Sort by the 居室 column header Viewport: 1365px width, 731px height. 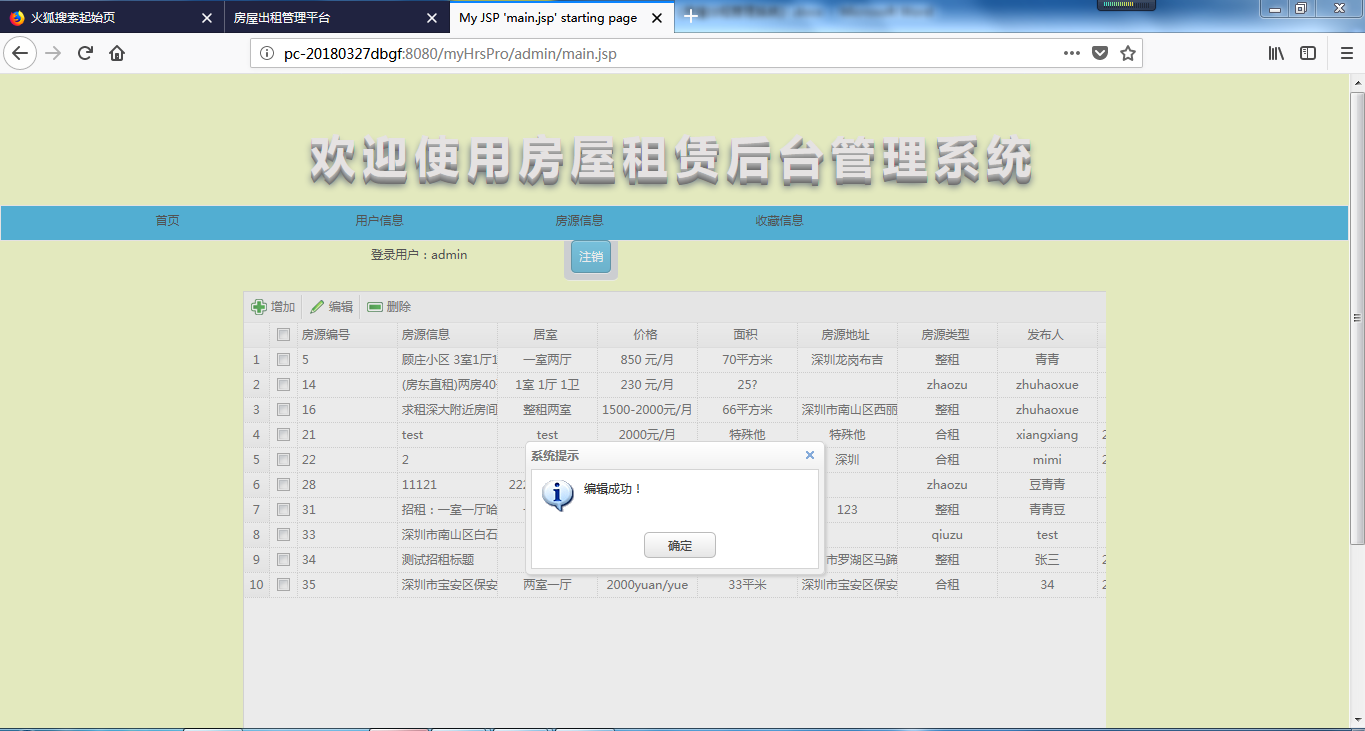(x=547, y=335)
